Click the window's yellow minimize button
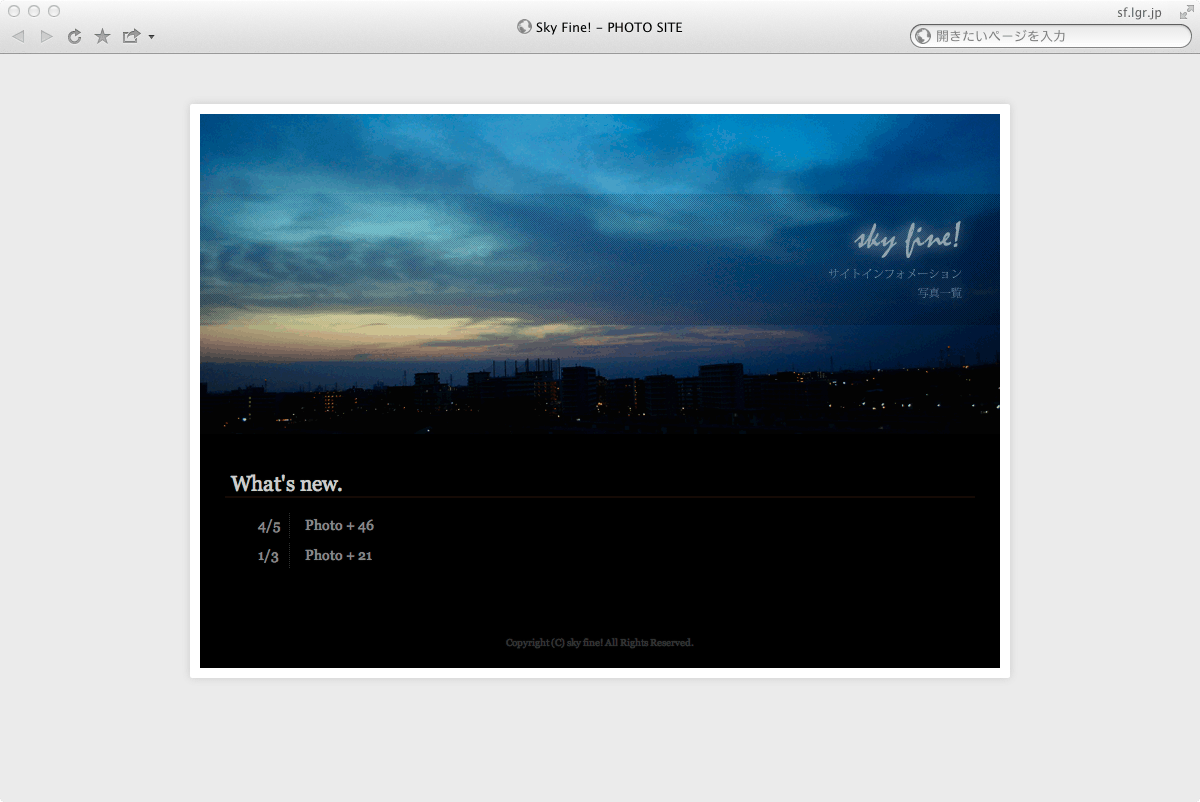This screenshot has height=802, width=1200. click(x=34, y=11)
